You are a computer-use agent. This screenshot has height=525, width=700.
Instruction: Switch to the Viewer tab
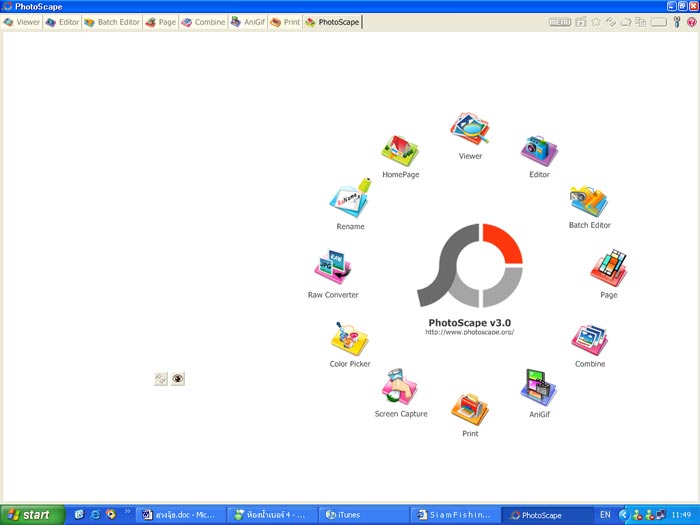(21, 22)
